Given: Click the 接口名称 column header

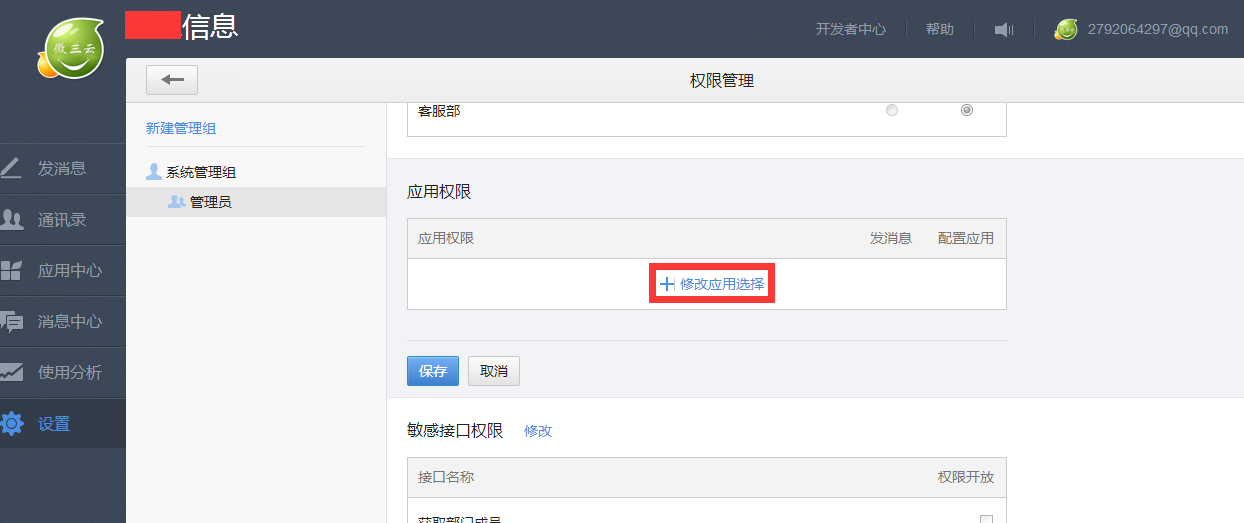Looking at the screenshot, I should [x=446, y=477].
